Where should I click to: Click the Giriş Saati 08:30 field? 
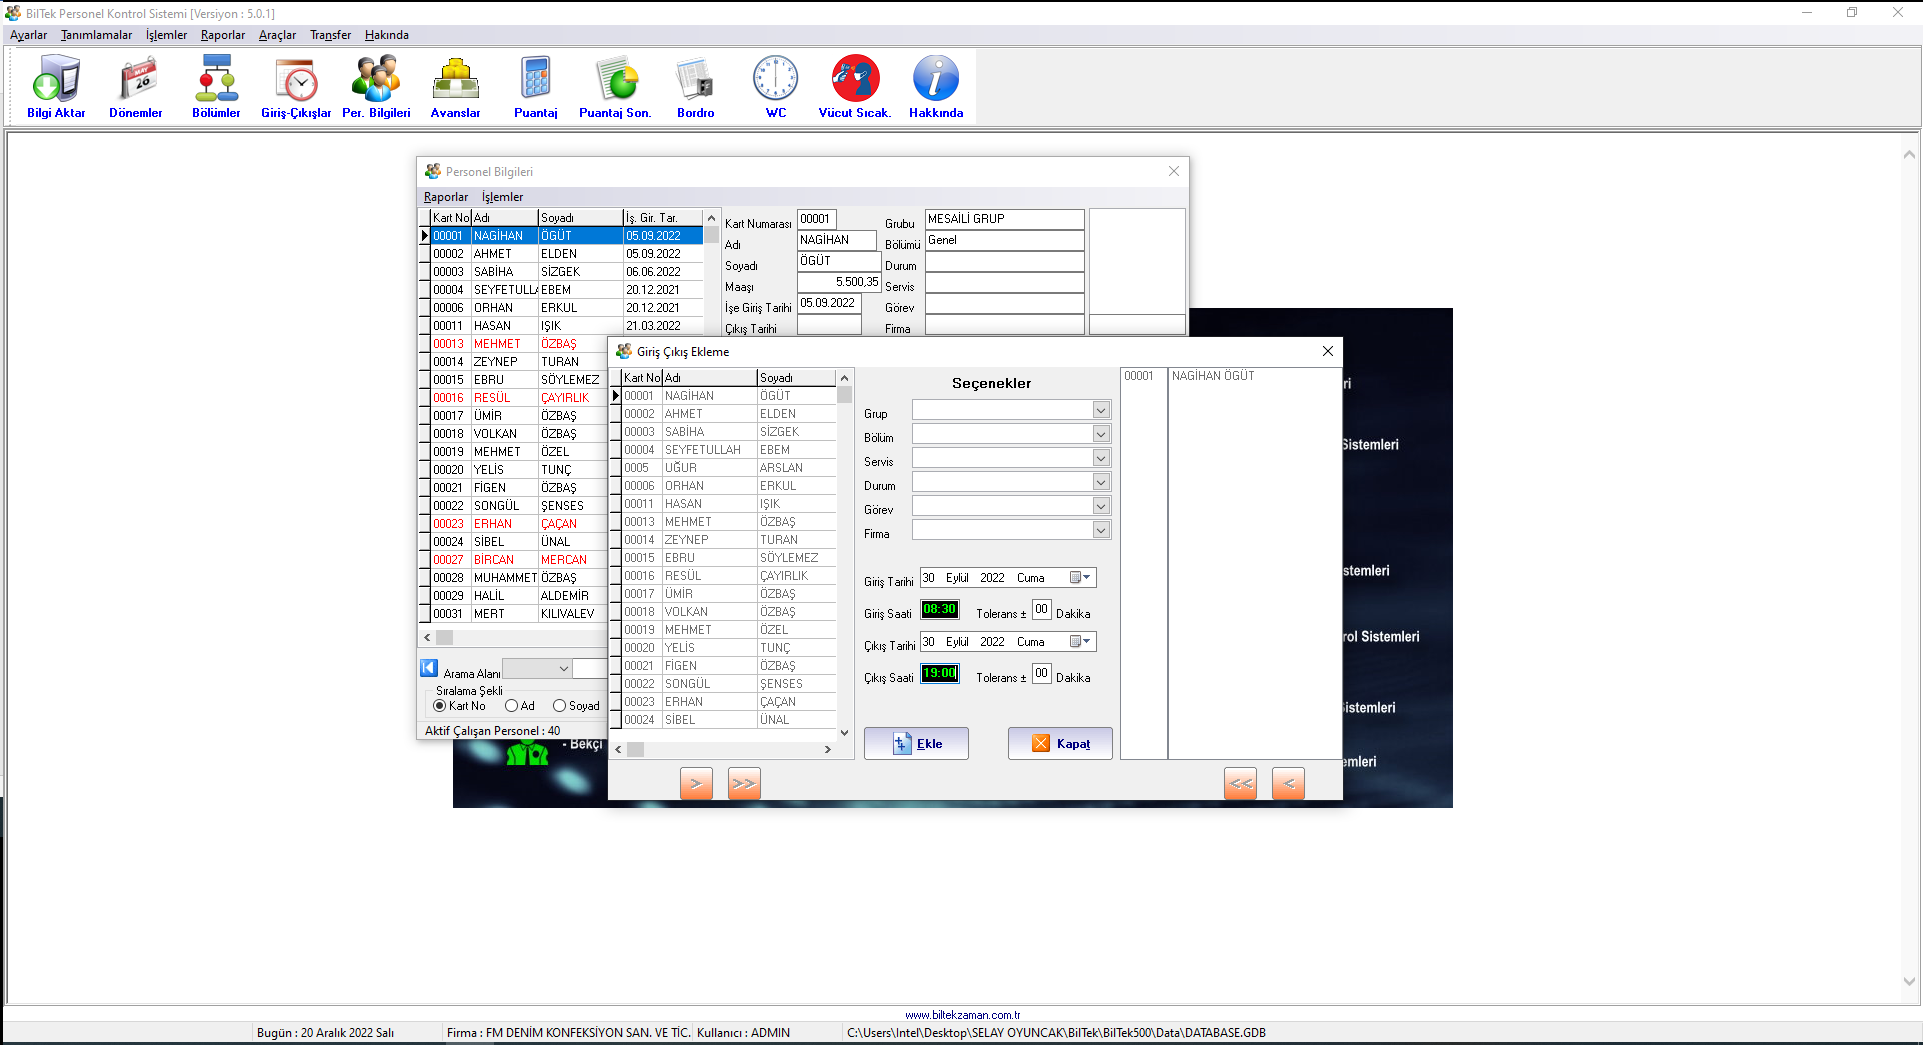point(940,610)
